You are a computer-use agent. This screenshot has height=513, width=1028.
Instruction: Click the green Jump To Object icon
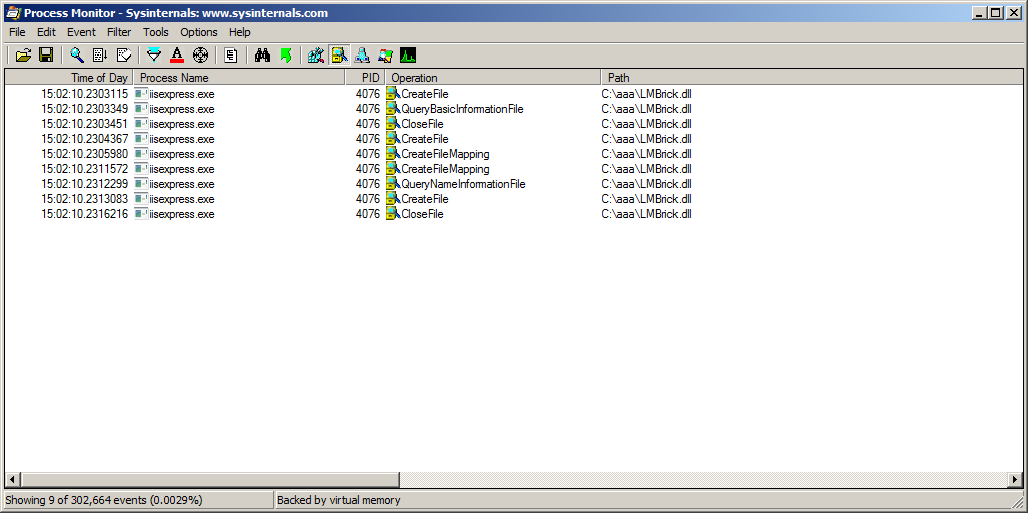point(285,55)
